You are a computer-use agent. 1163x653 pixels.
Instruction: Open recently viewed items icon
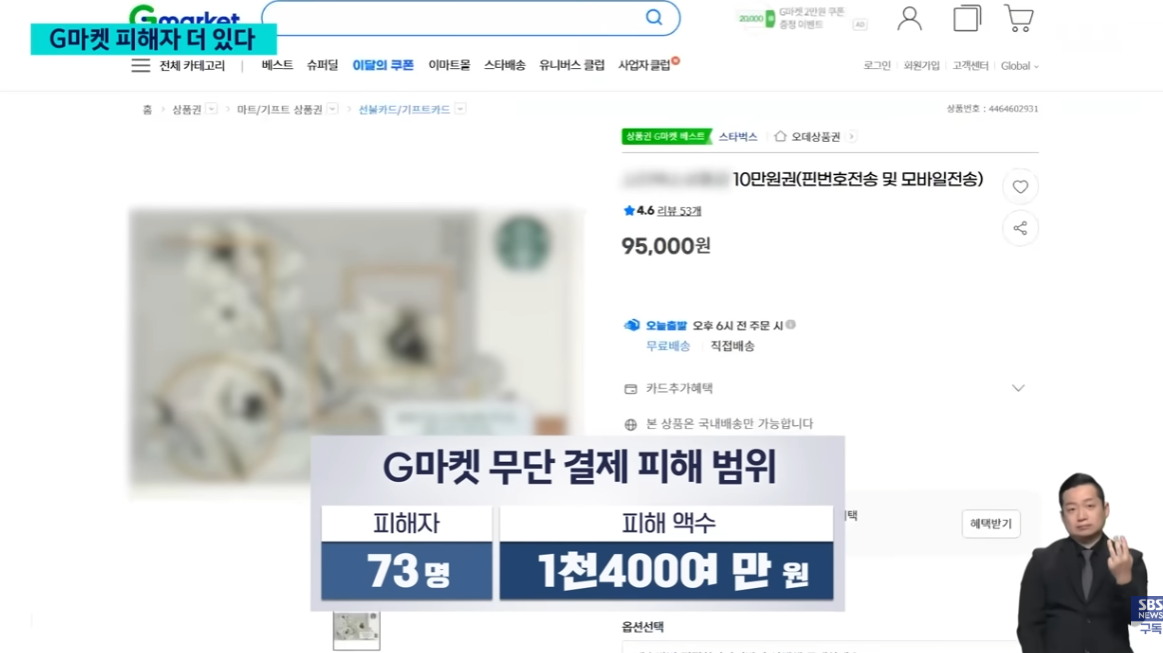pos(966,19)
